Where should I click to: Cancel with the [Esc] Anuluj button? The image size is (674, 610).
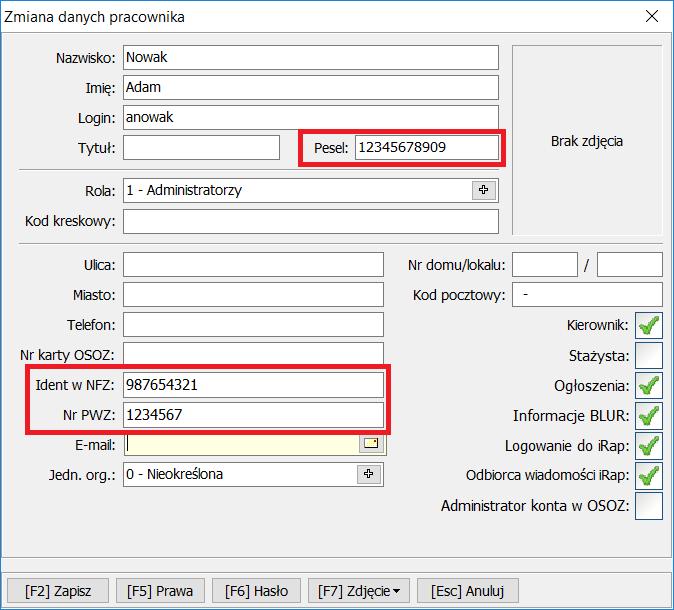coord(468,591)
